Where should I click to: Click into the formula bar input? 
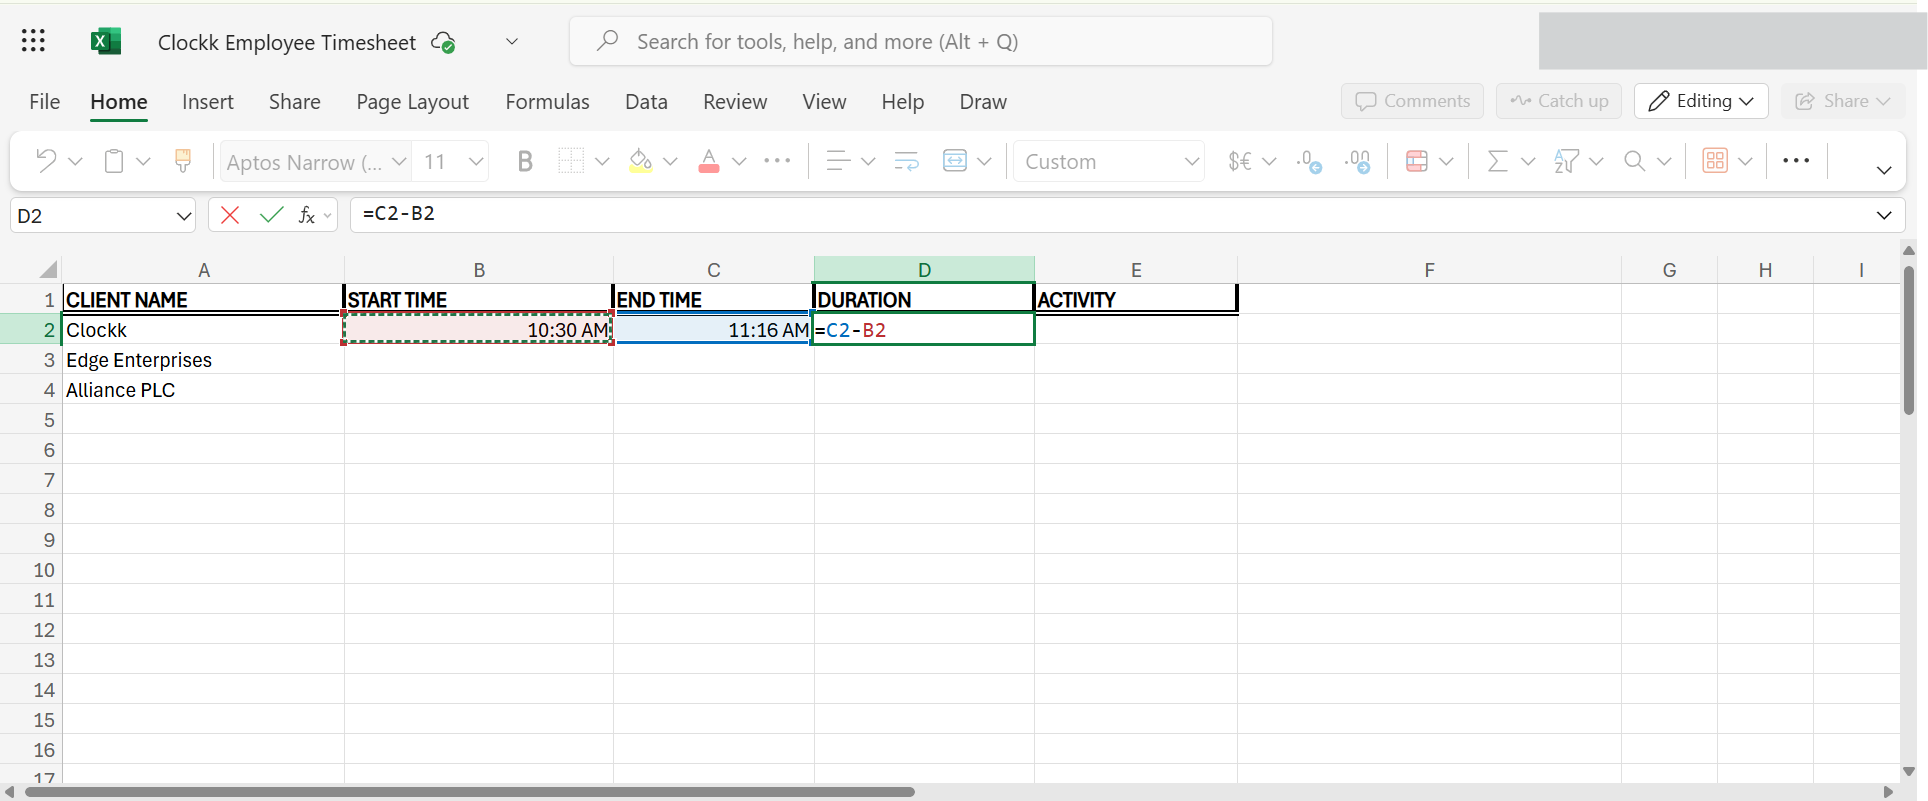point(1110,214)
